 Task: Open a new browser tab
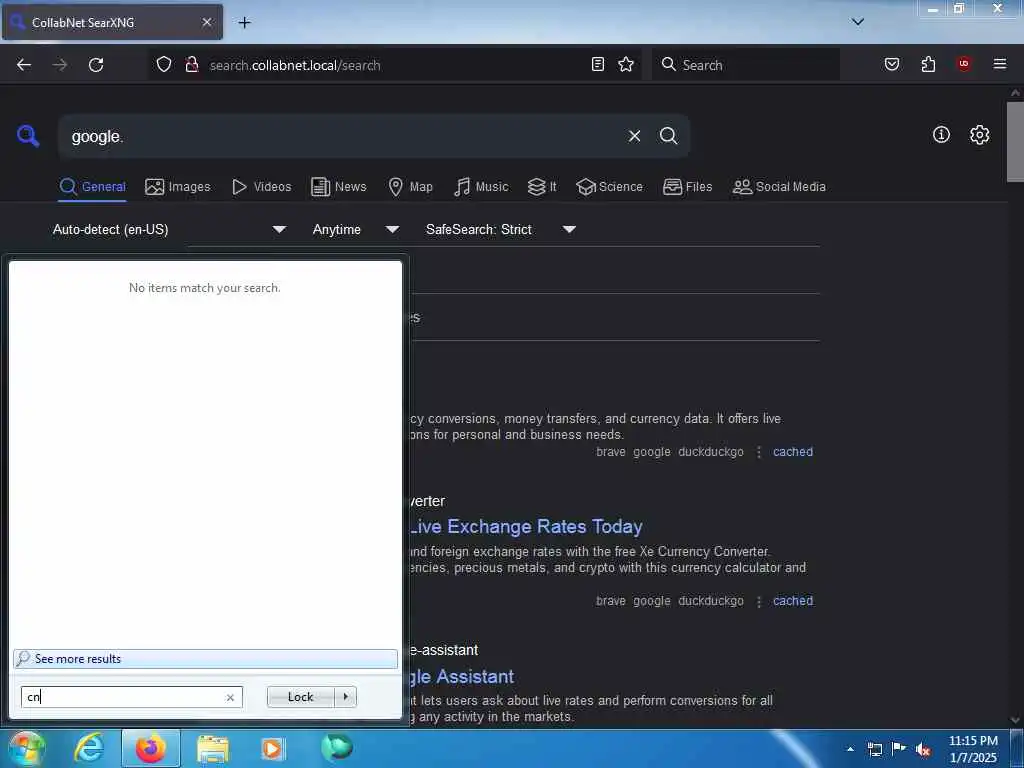pyautogui.click(x=244, y=22)
